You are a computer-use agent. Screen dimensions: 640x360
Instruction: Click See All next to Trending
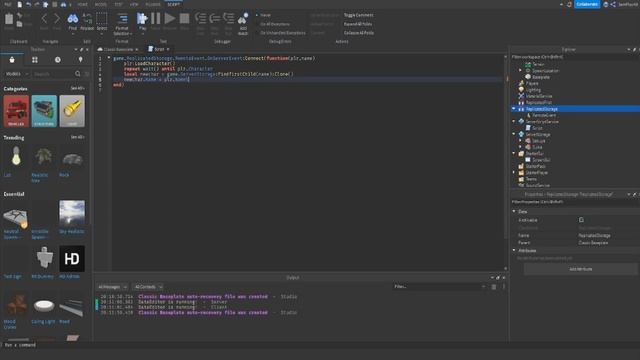click(x=77, y=137)
